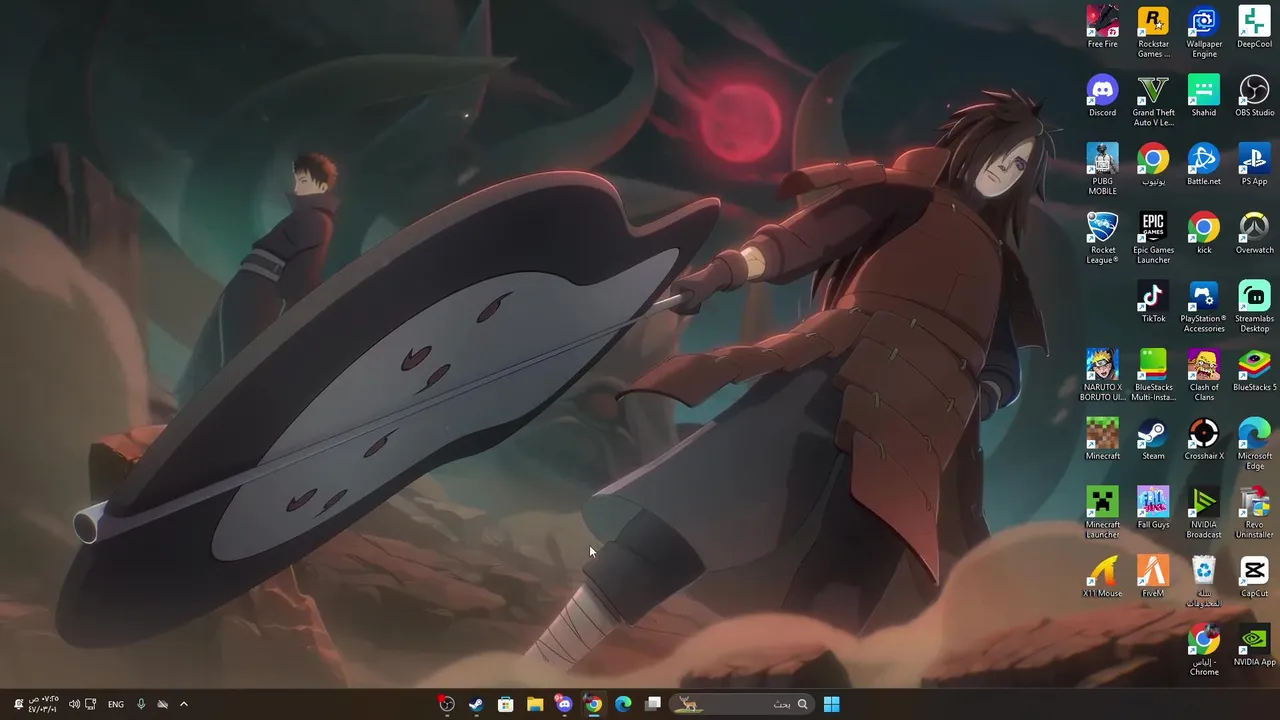Switch the ENG input language
This screenshot has height=720, width=1280.
point(116,704)
